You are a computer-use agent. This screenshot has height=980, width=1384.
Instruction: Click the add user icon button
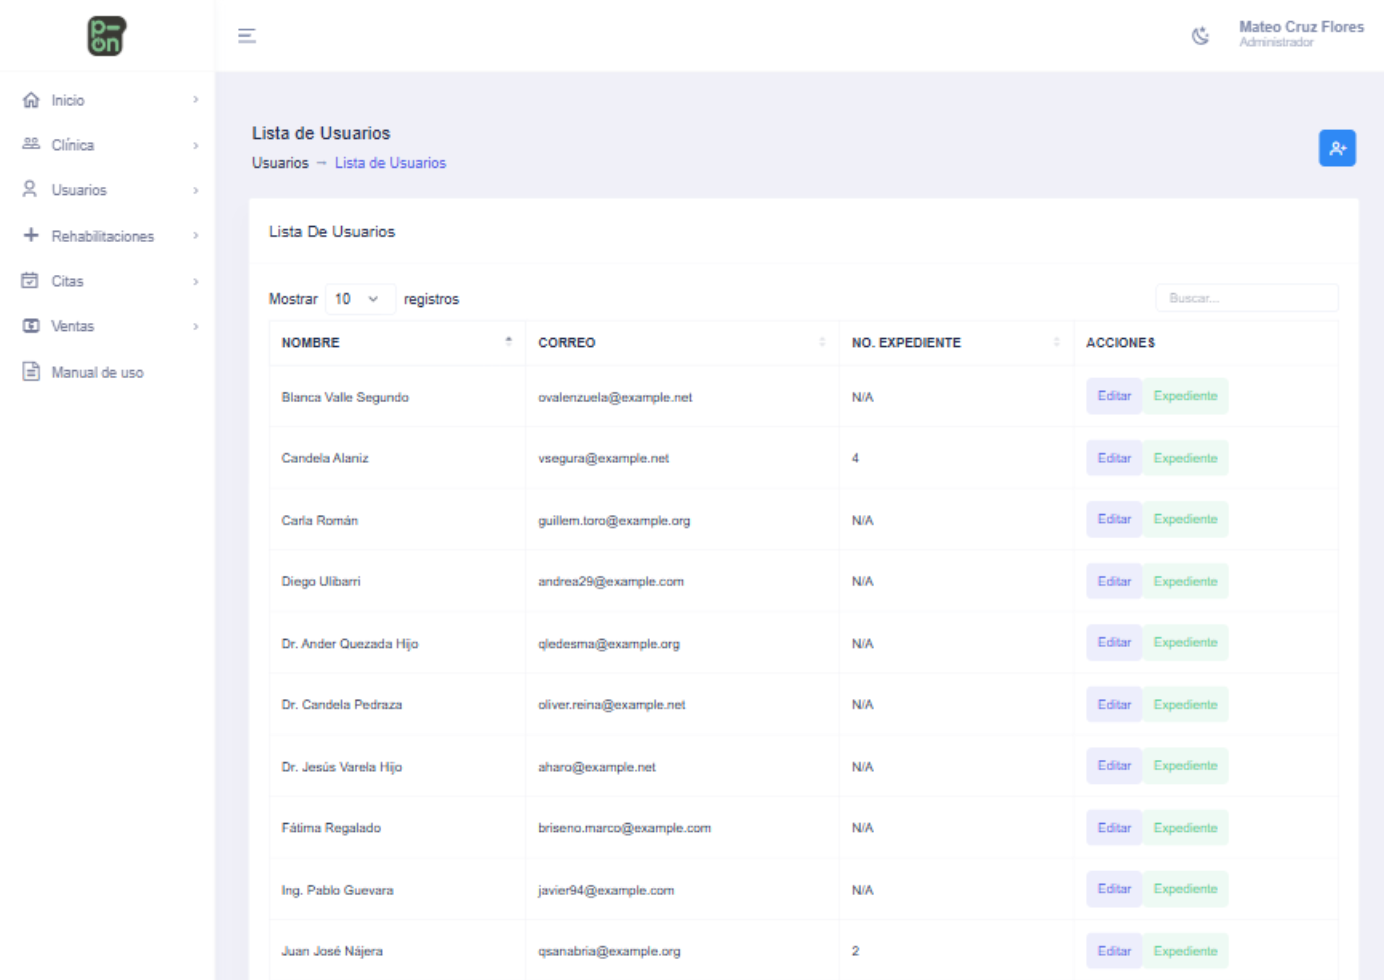(1337, 148)
